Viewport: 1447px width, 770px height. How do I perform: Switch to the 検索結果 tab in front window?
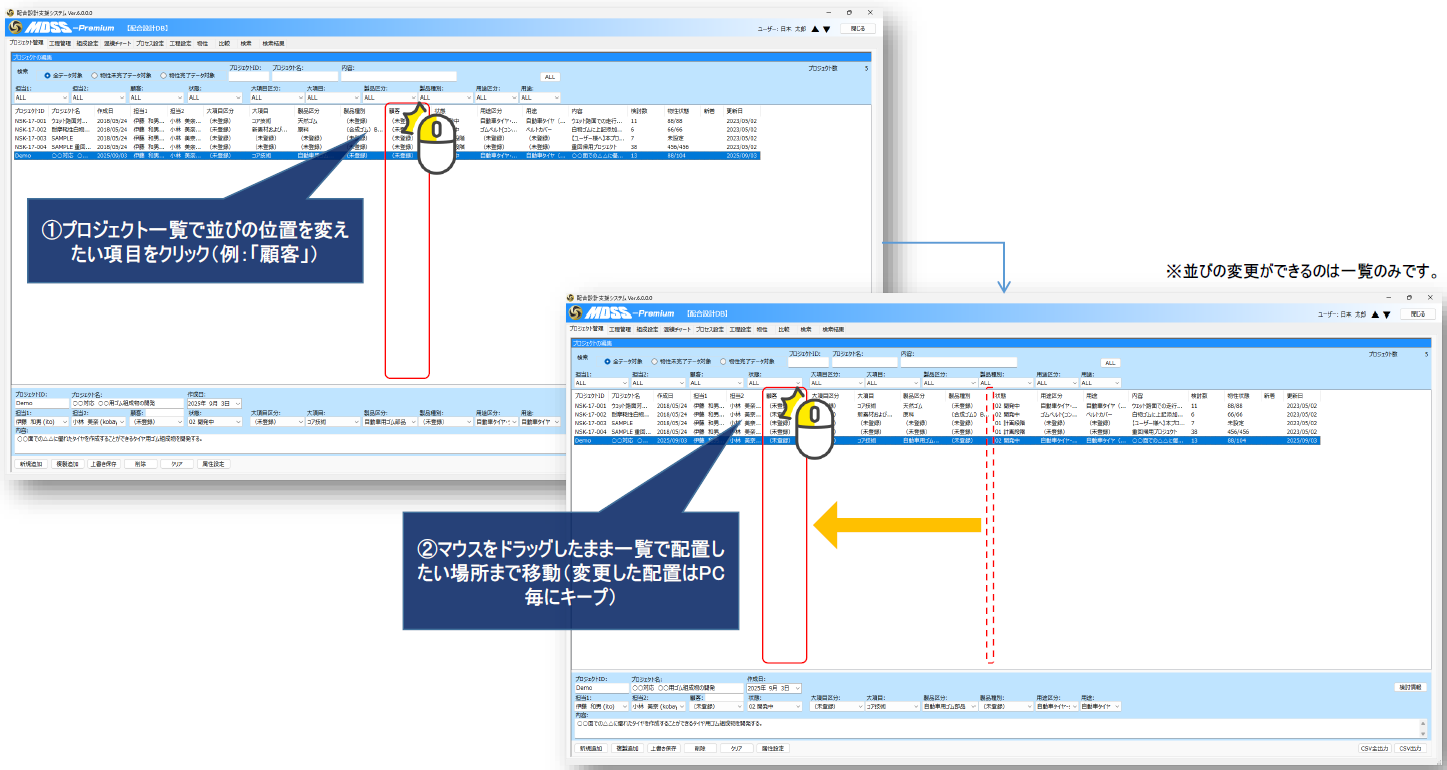(x=833, y=329)
